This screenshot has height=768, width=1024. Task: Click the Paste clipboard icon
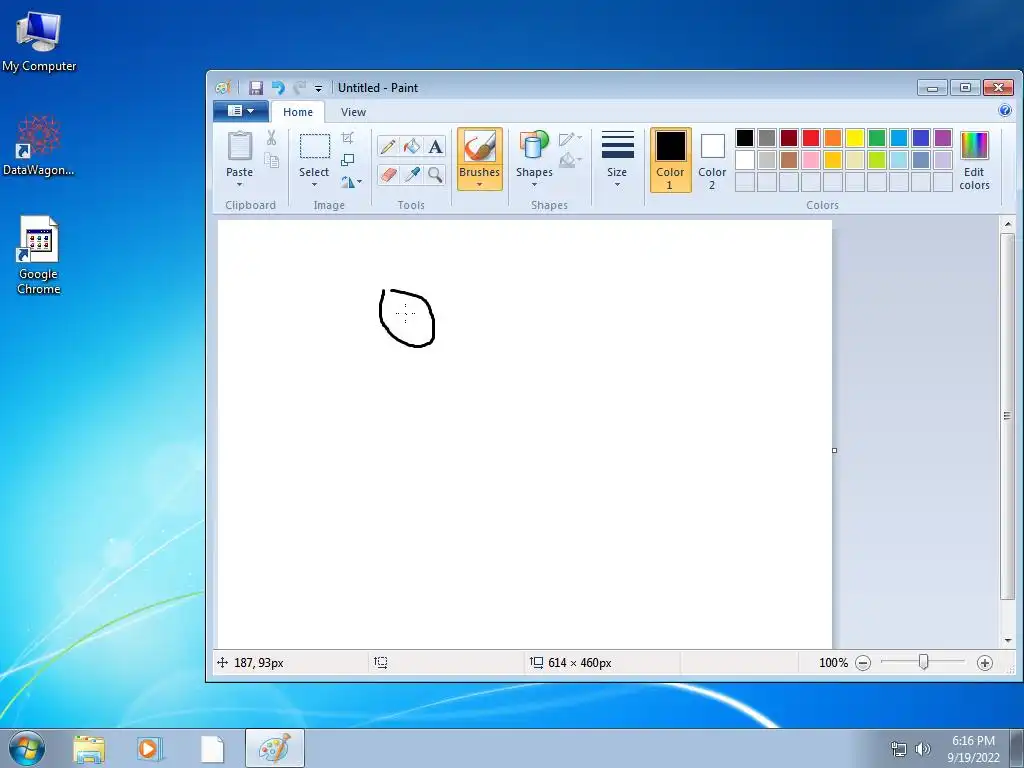pos(240,146)
